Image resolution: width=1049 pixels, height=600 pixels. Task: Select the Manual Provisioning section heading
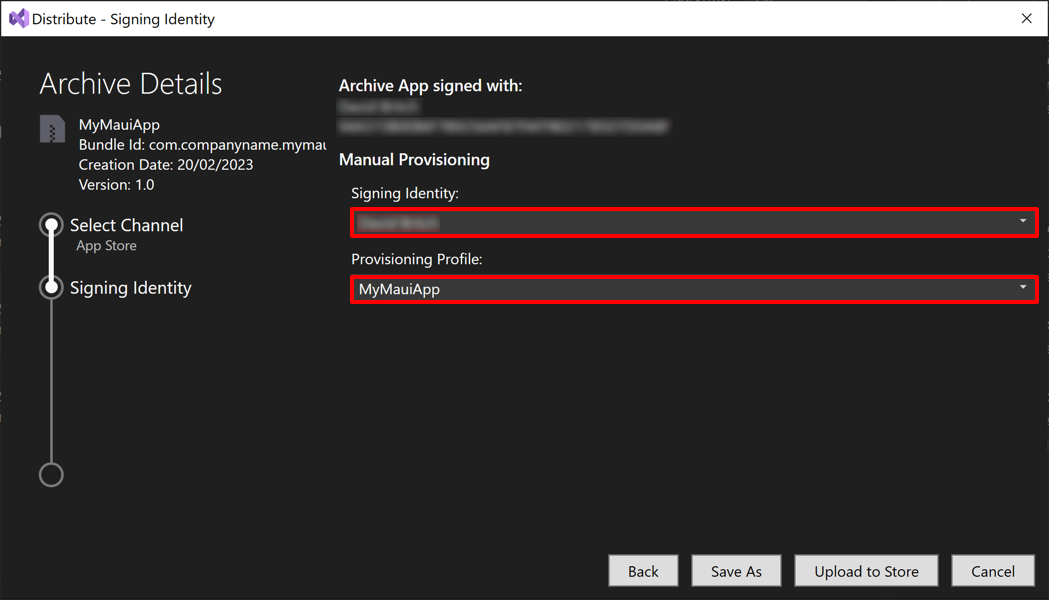414,159
